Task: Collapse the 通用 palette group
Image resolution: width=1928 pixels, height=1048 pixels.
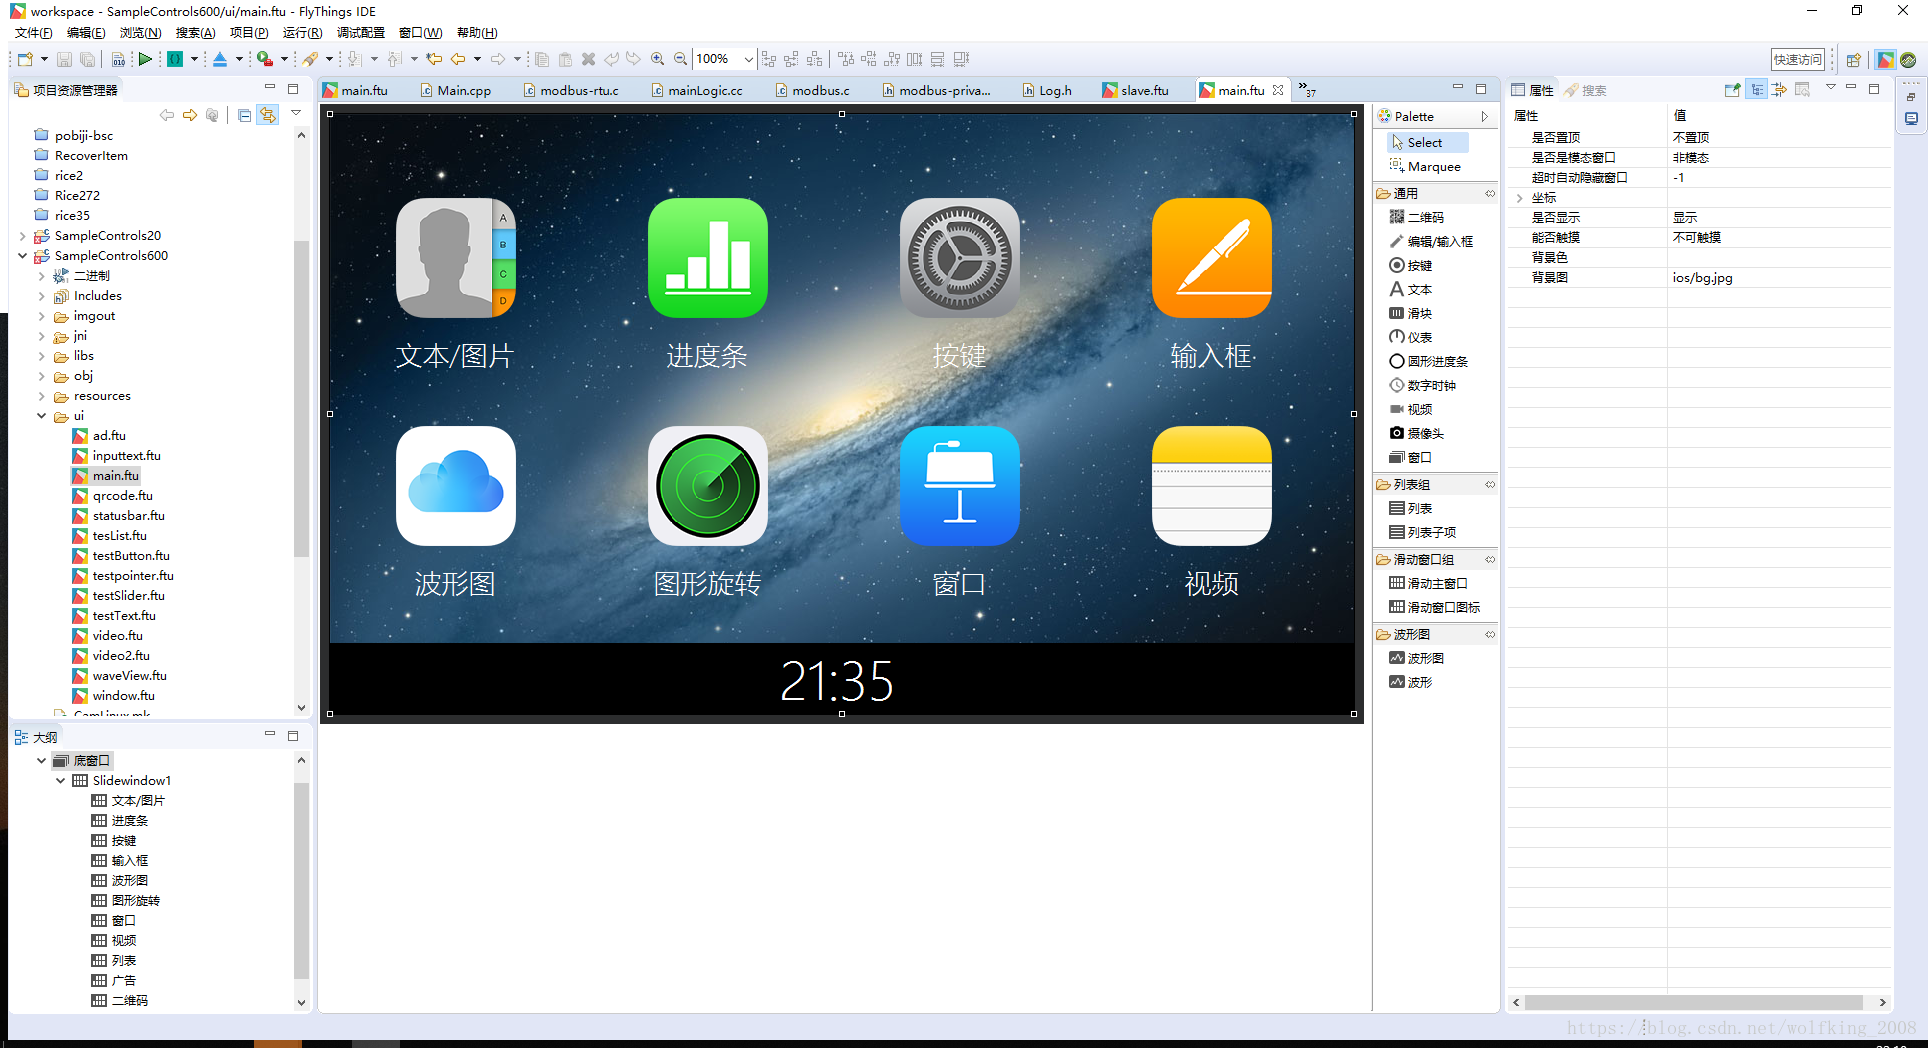Action: [1436, 193]
